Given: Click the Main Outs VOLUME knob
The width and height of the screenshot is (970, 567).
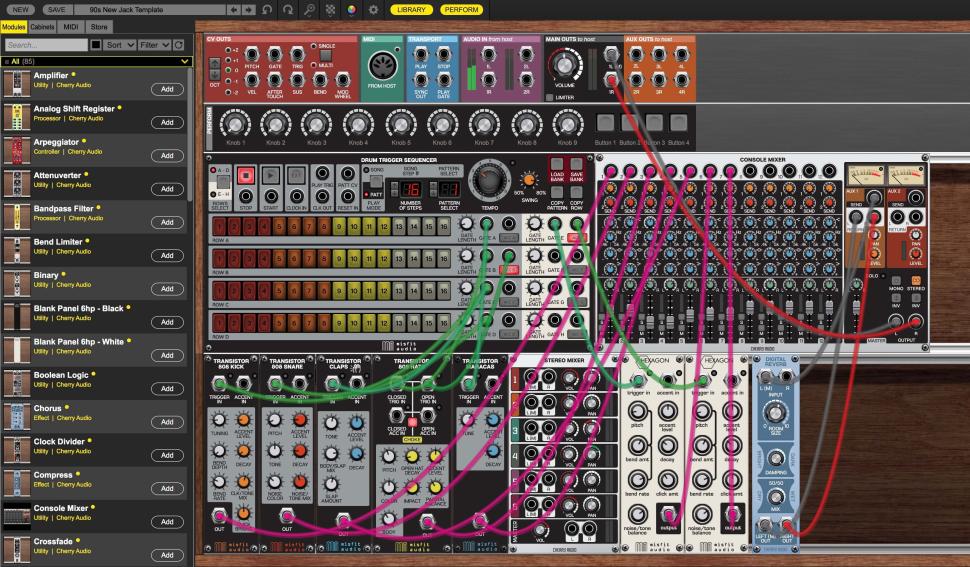Looking at the screenshot, I should 564,66.
